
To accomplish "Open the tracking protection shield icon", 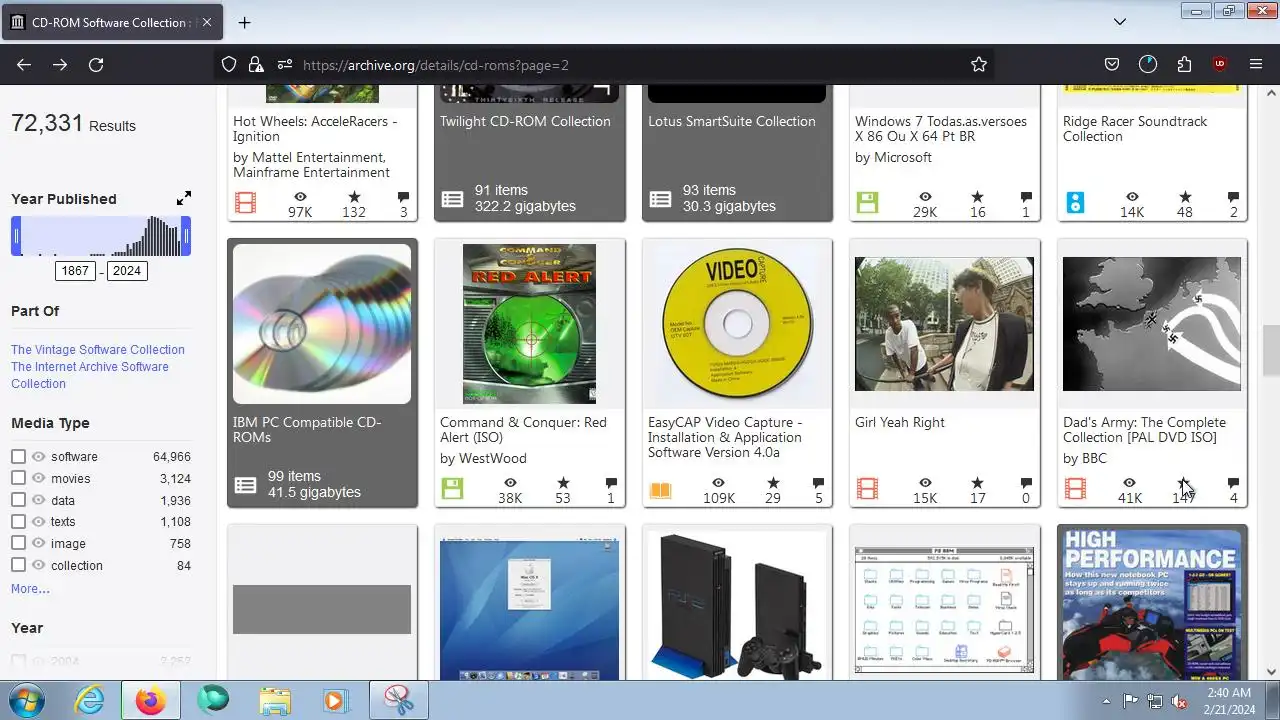I will tap(229, 64).
